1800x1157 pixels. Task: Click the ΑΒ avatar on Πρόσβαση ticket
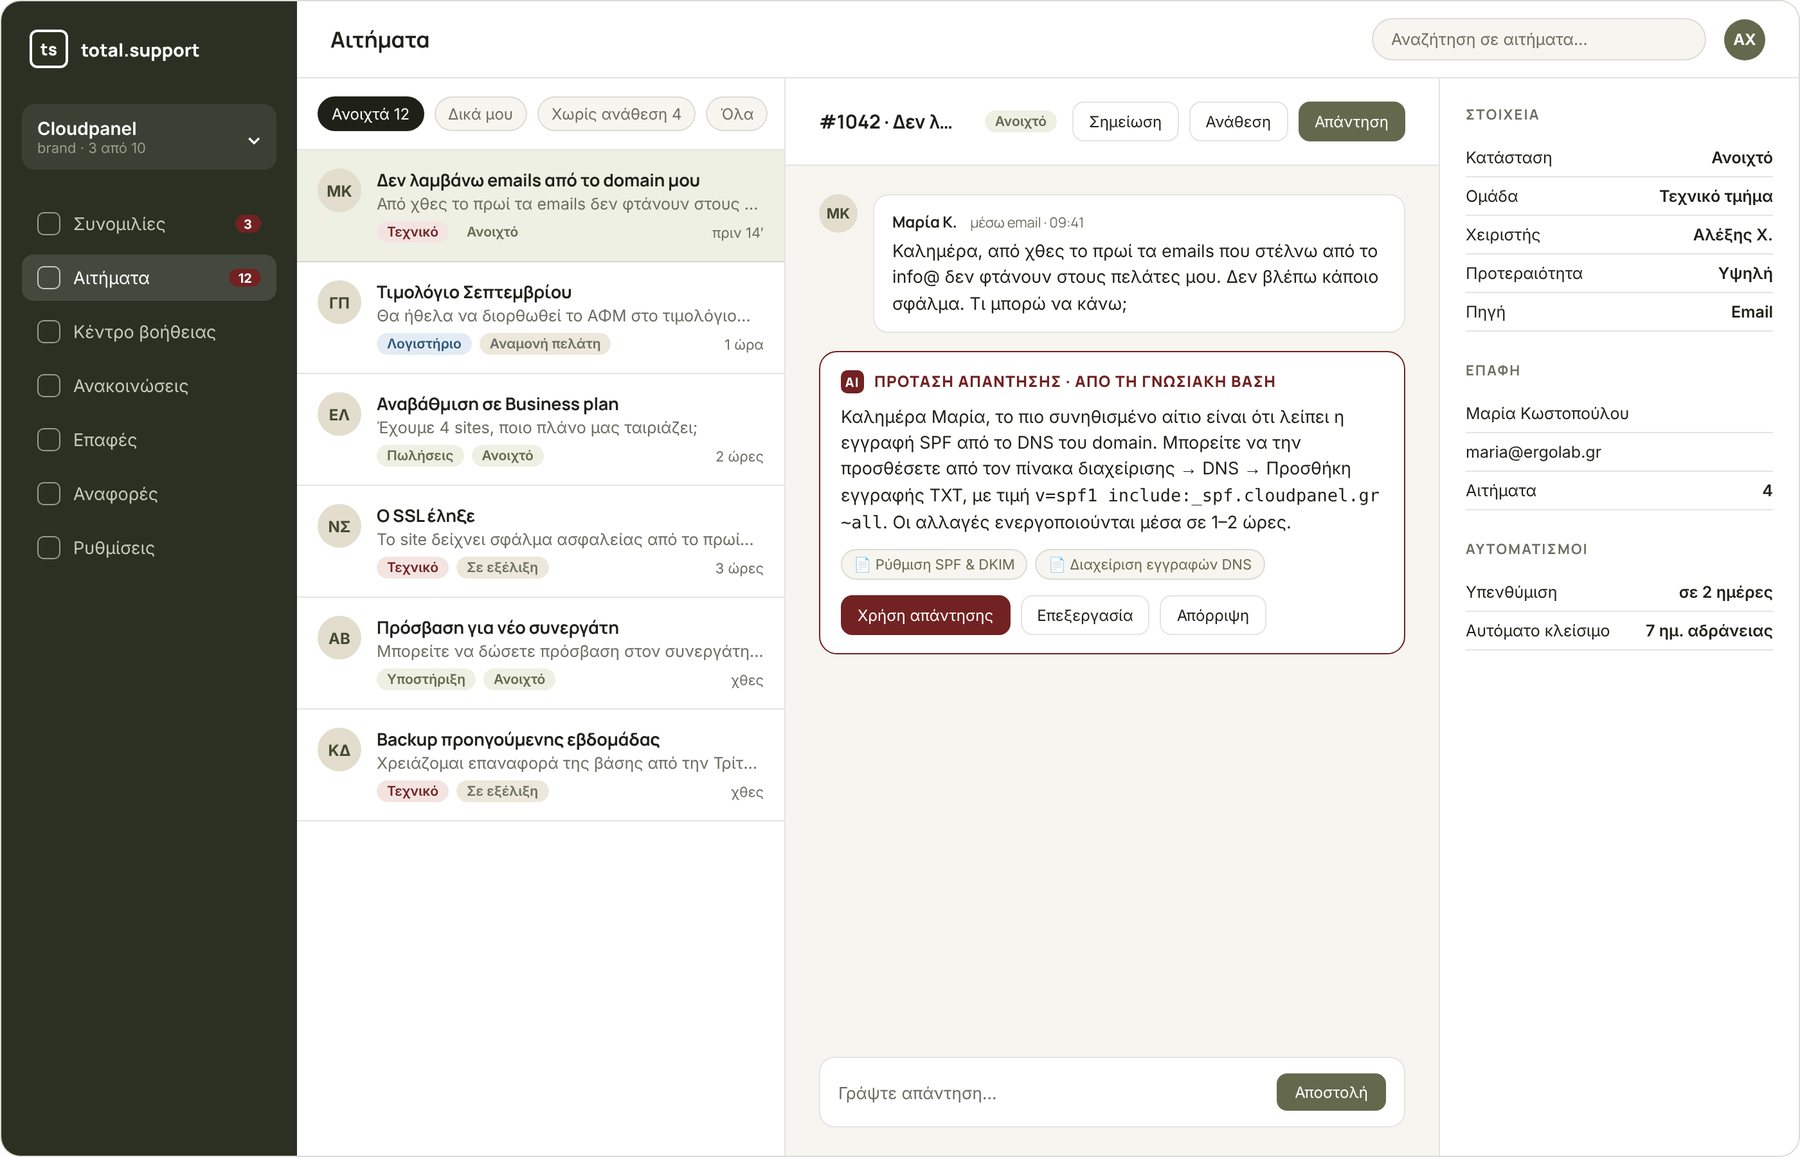pos(339,639)
